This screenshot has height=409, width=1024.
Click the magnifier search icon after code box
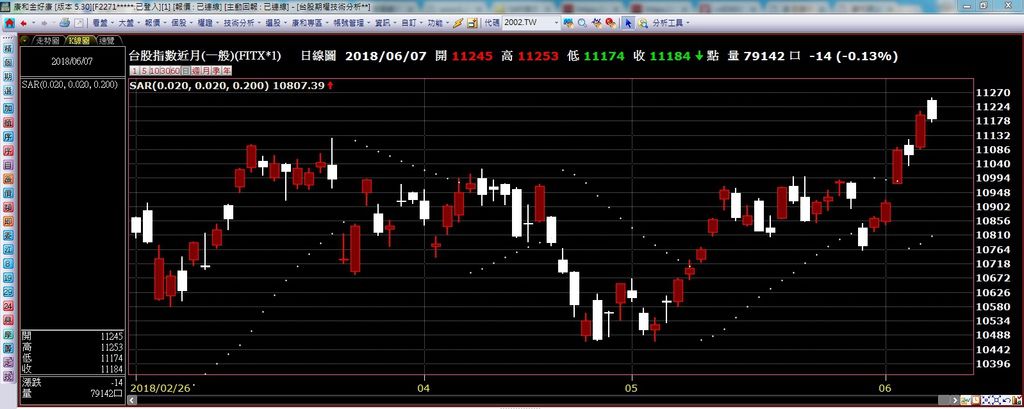(x=582, y=23)
